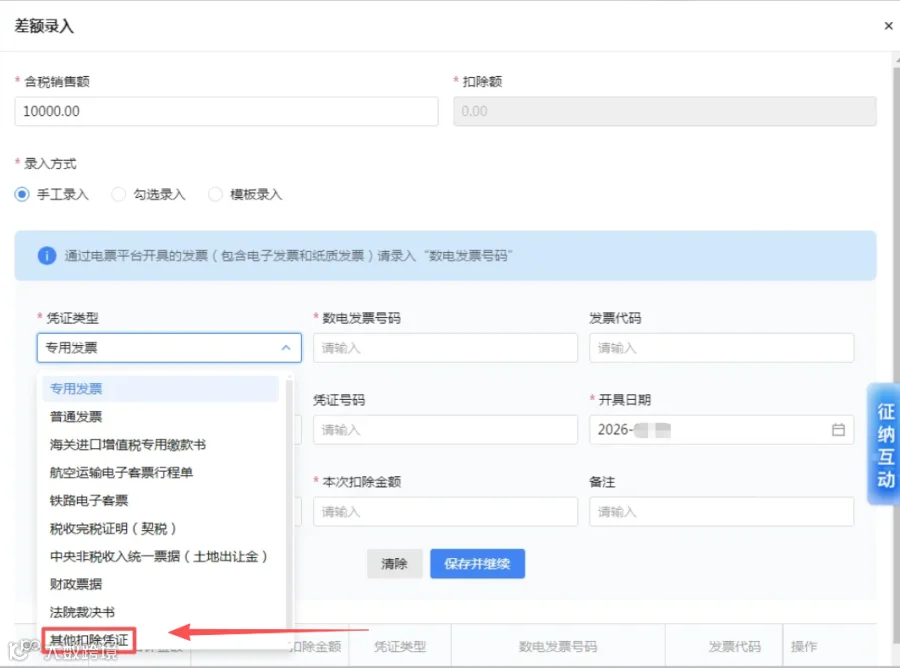The height and width of the screenshot is (668, 900).
Task: Click the table's 发票代码 column header
Action: coord(735,647)
